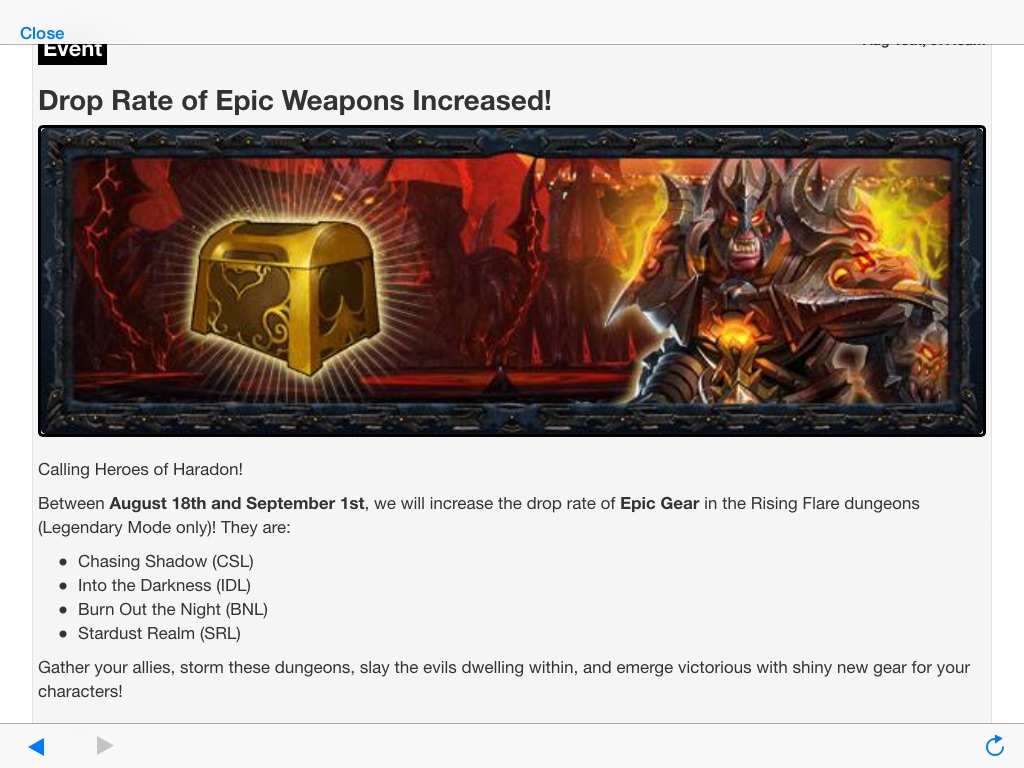Click the partially hidden date at top right
The height and width of the screenshot is (768, 1024).
923,44
